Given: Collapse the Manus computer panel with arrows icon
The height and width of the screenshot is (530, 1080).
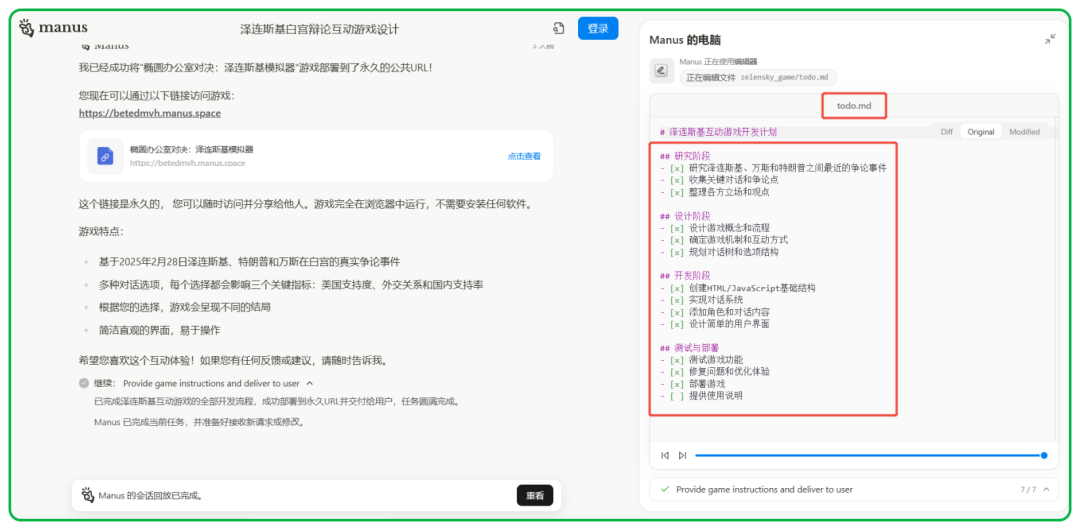Looking at the screenshot, I should 1050,39.
